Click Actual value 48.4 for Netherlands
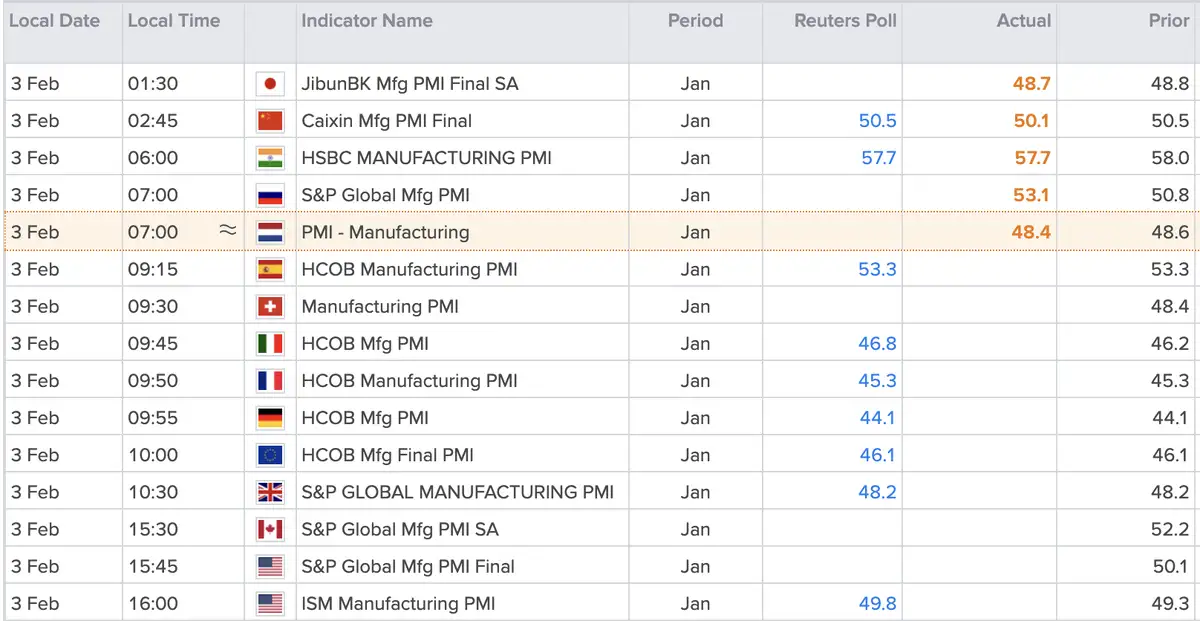 1031,232
